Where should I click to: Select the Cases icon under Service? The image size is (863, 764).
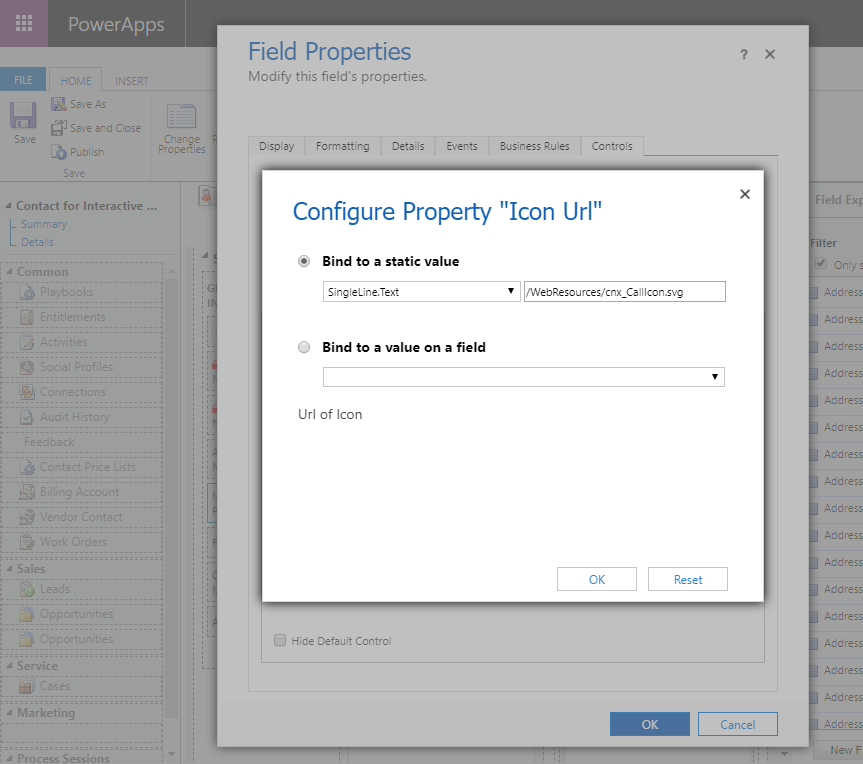pyautogui.click(x=27, y=686)
